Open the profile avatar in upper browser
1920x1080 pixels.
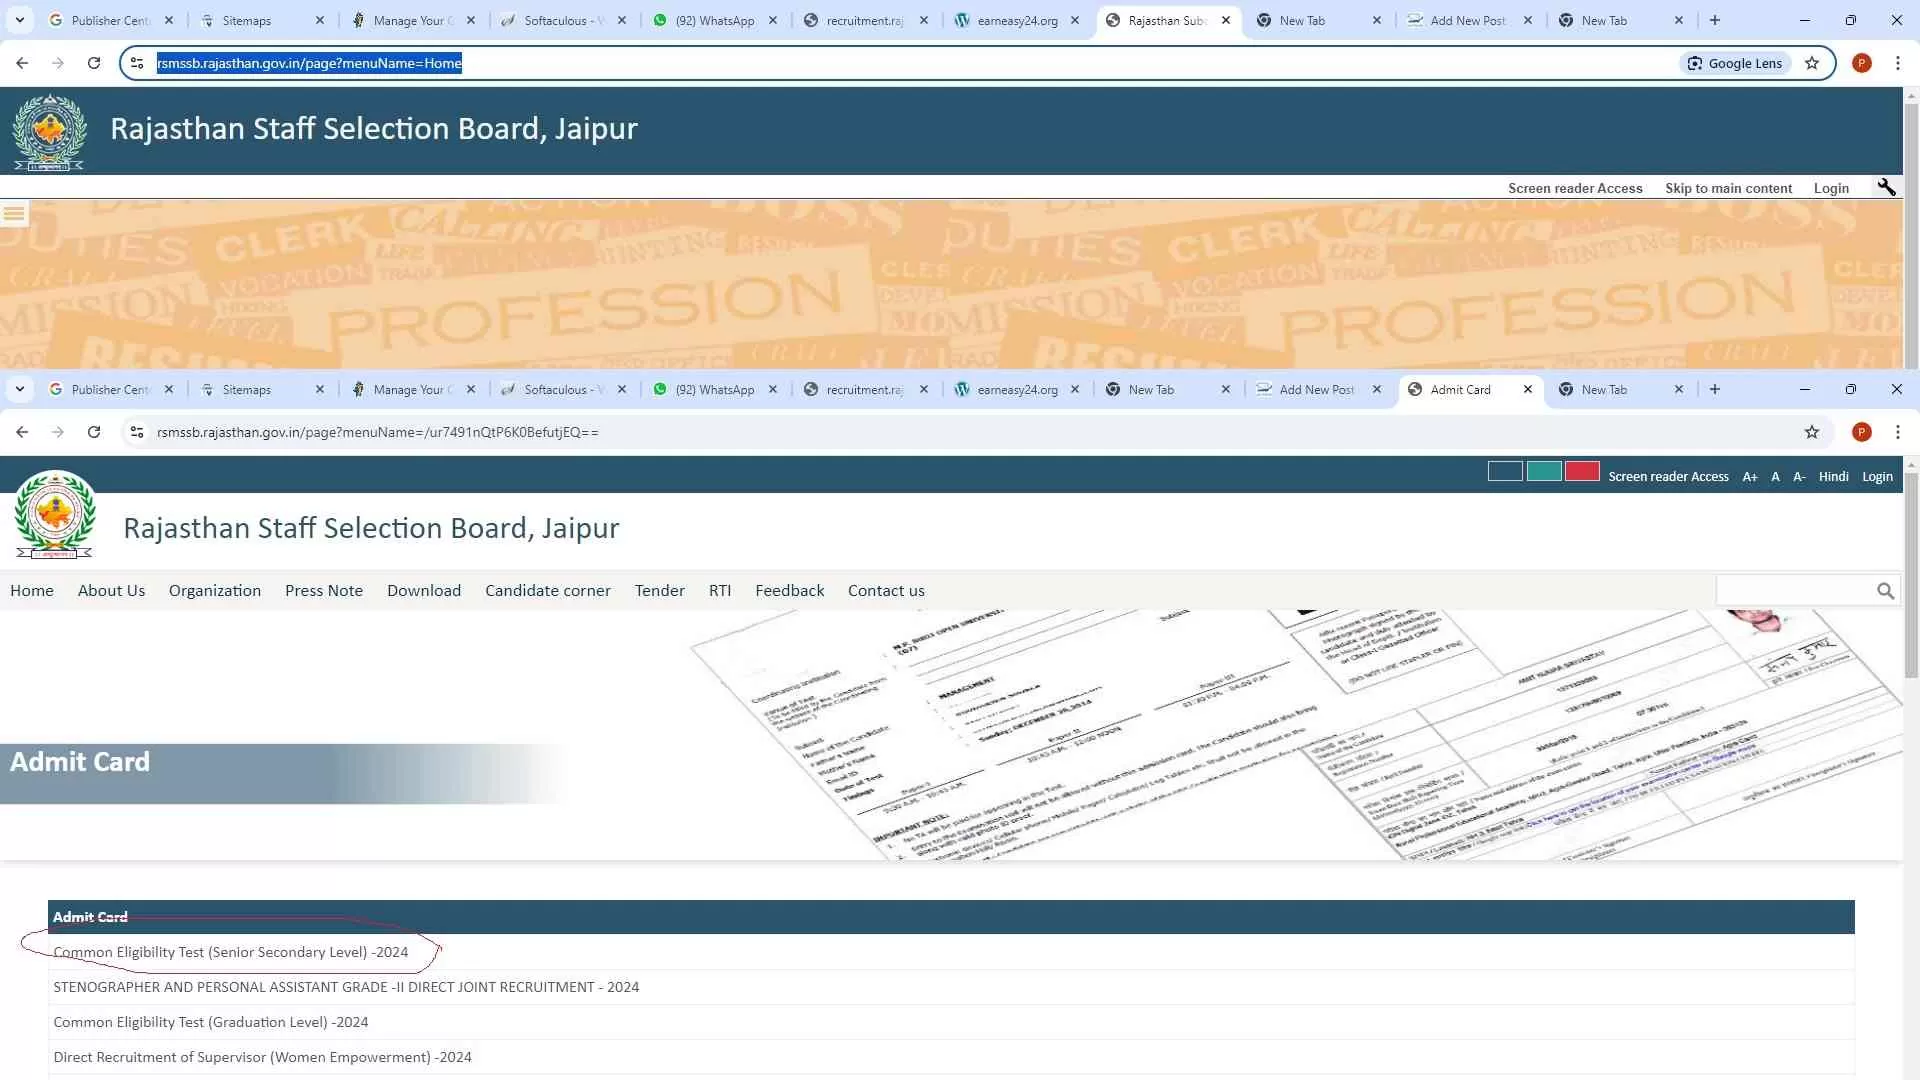(x=1861, y=63)
